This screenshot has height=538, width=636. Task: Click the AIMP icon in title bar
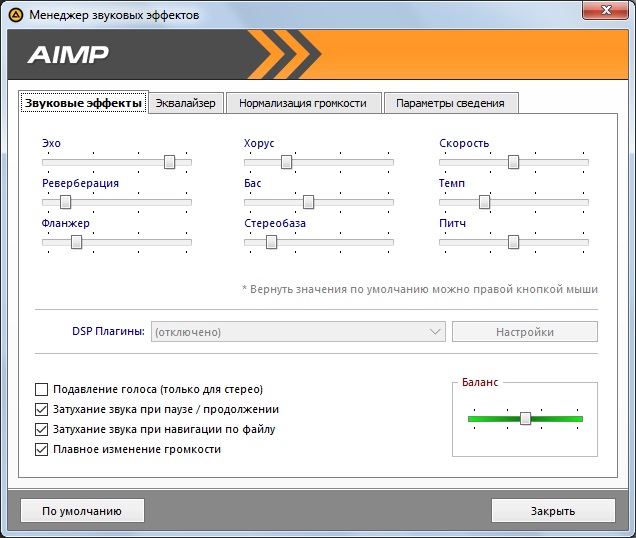pyautogui.click(x=16, y=15)
